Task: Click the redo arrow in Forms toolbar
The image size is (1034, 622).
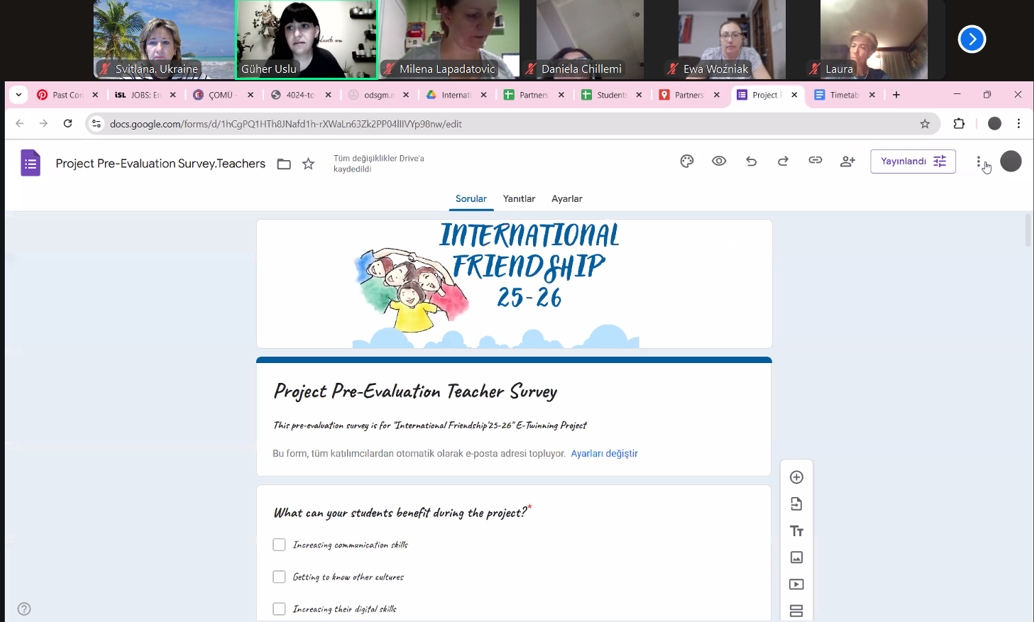Action: pos(783,161)
